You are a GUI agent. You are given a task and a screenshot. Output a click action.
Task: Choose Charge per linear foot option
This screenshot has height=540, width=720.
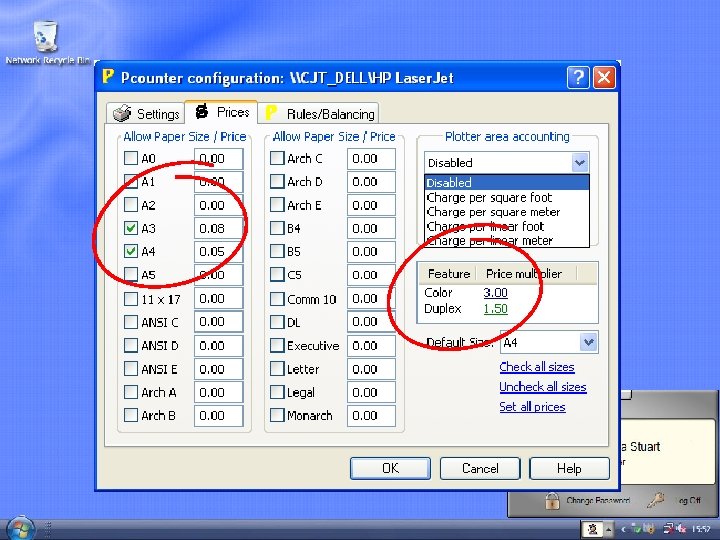pos(506,226)
